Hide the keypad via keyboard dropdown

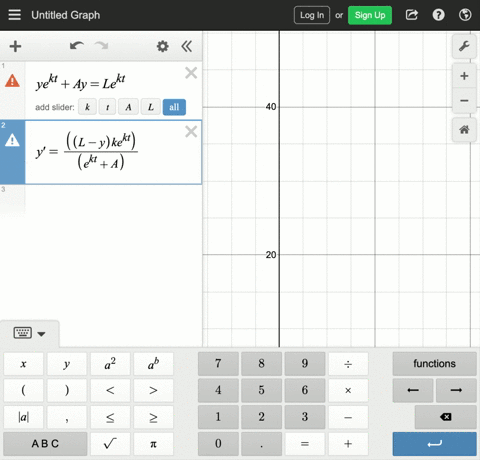(29, 333)
